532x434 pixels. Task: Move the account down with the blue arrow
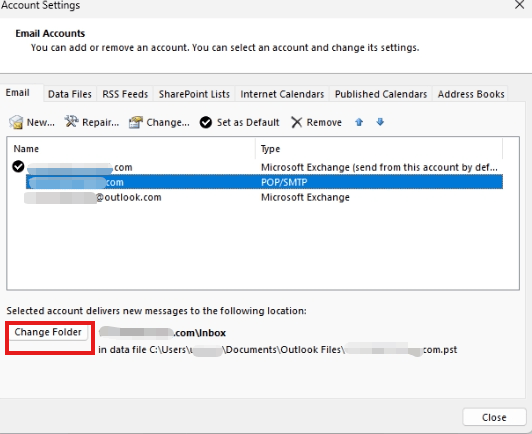coord(380,121)
